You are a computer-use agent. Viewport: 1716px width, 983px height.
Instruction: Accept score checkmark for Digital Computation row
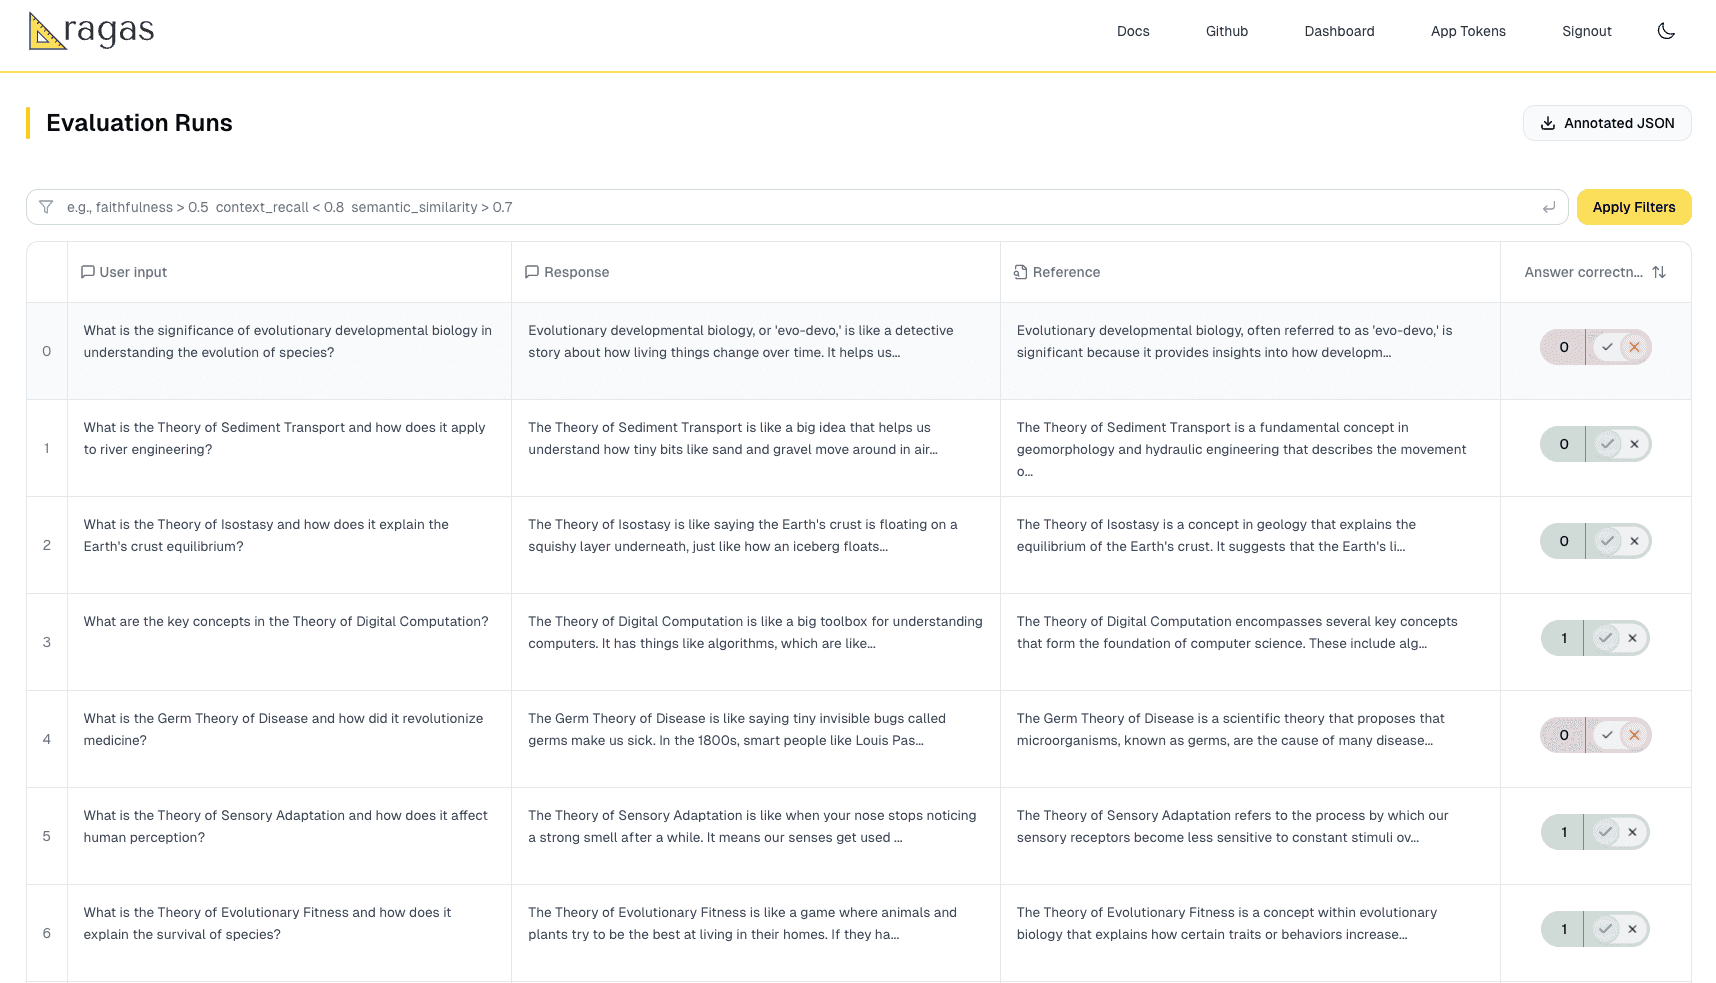[x=1605, y=638]
